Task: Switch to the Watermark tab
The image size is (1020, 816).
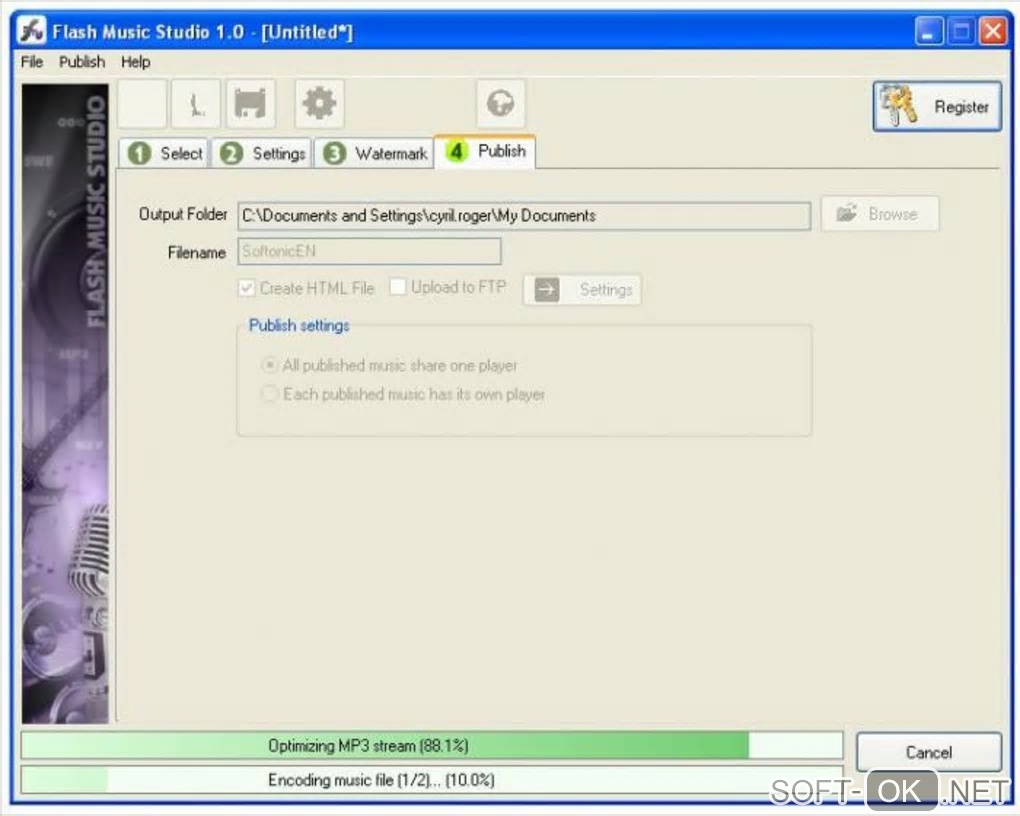Action: pyautogui.click(x=374, y=154)
